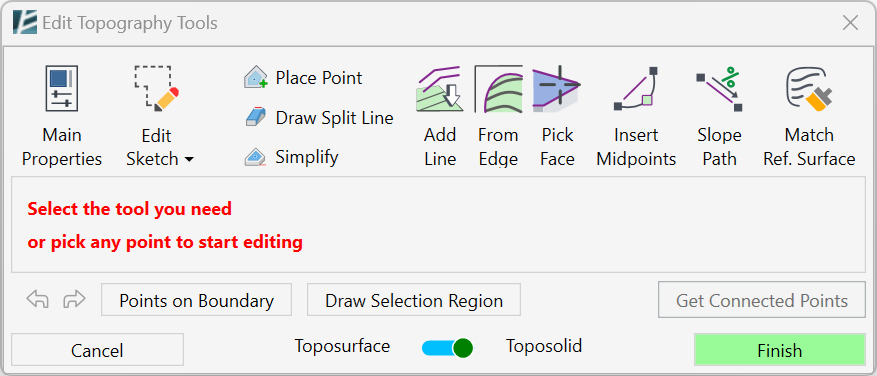Click the Points on Boundary button
The width and height of the screenshot is (877, 376).
[x=196, y=300]
